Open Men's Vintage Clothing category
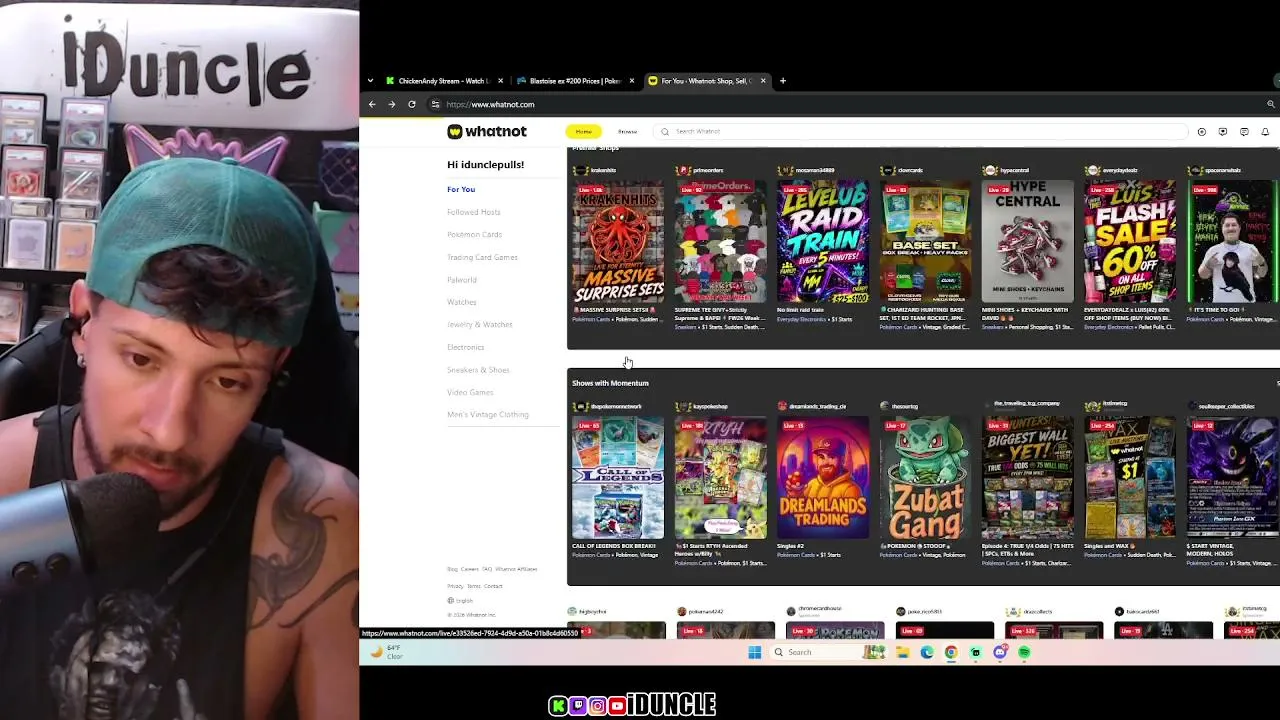1280x720 pixels. point(488,415)
